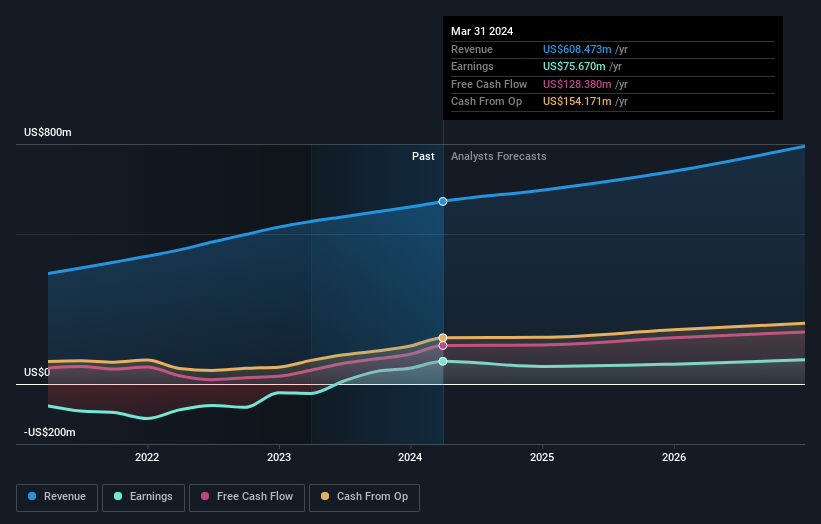
Task: Click the US$0 y-axis label
Action: point(37,372)
